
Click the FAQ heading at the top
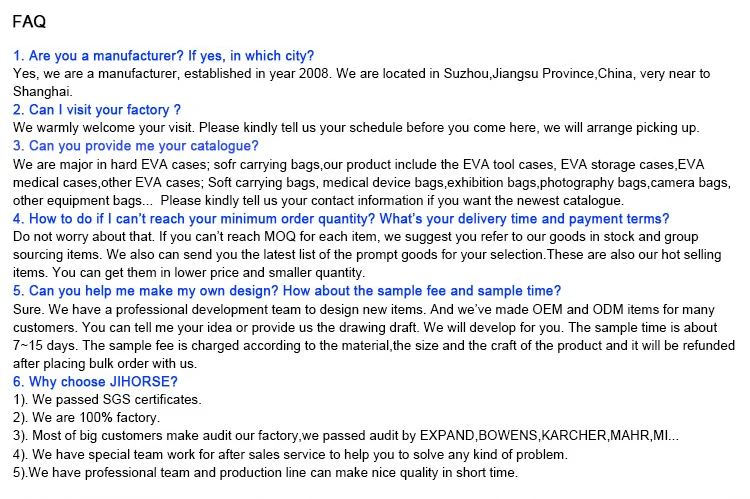pyautogui.click(x=29, y=21)
